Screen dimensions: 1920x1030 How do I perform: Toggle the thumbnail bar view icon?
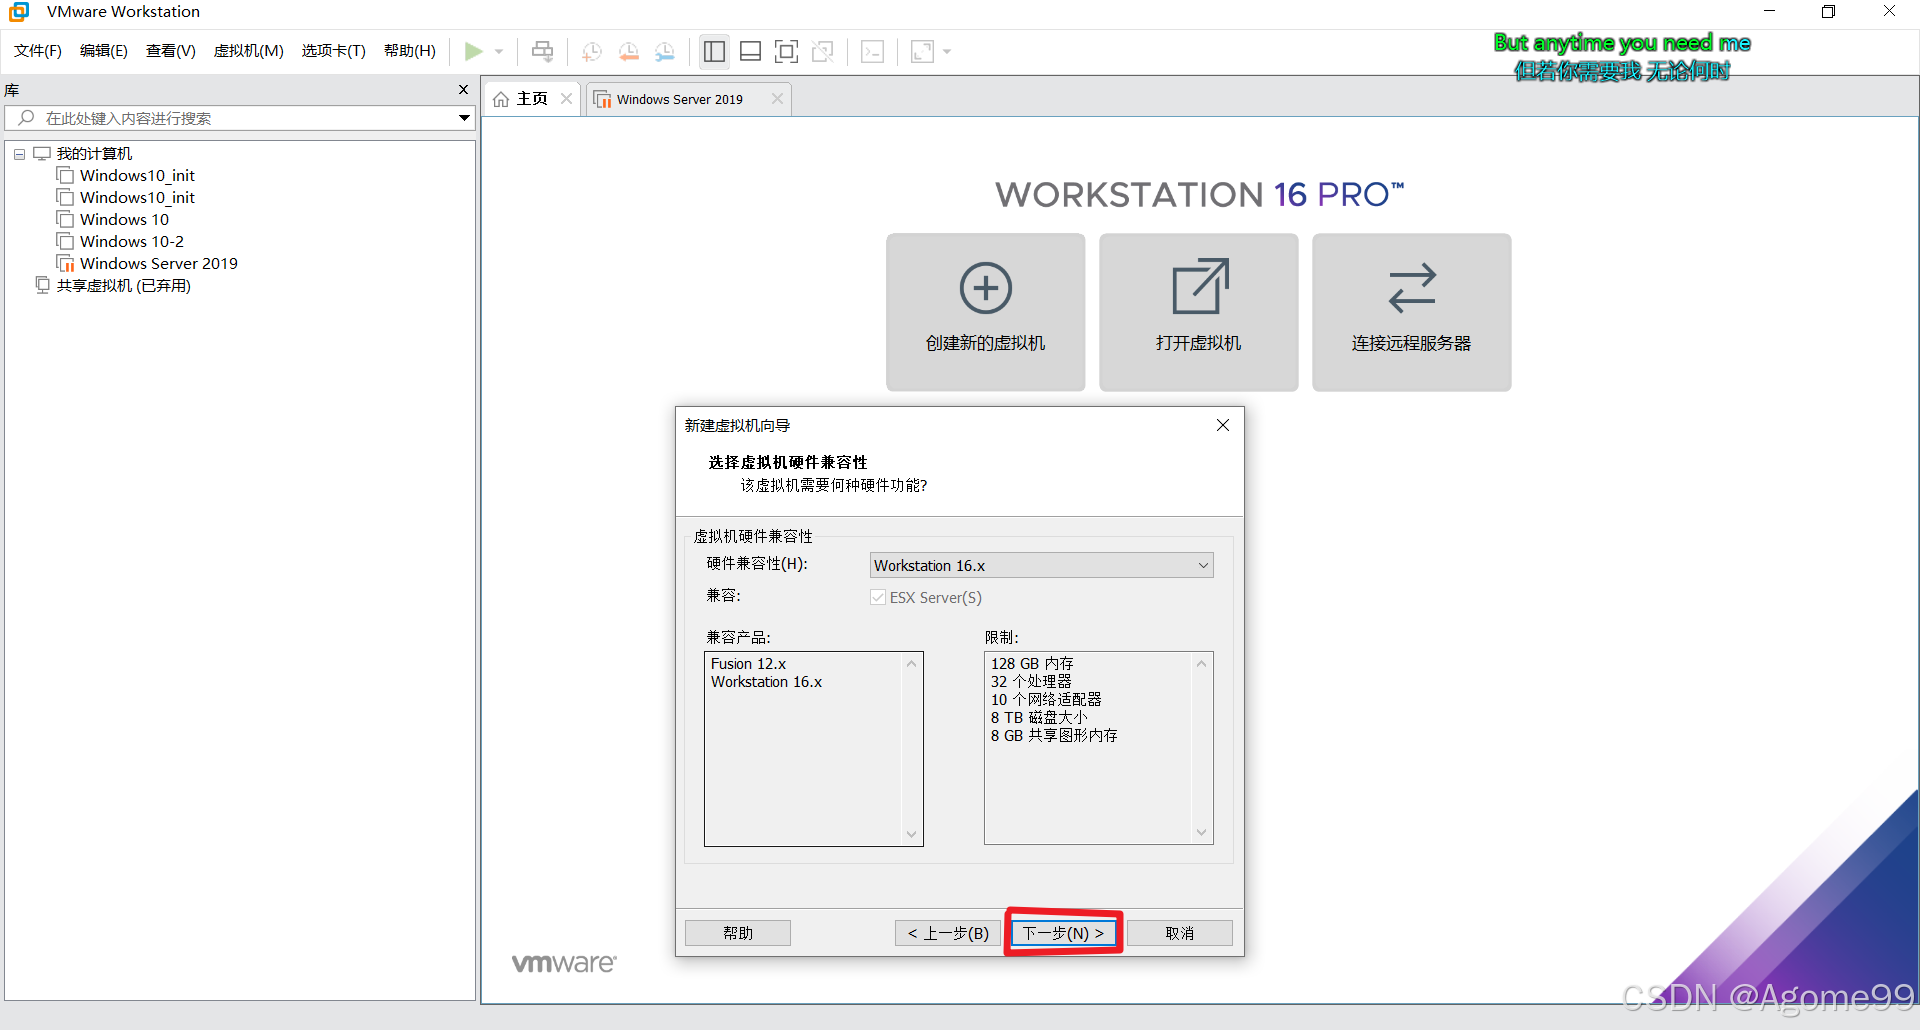[x=750, y=51]
